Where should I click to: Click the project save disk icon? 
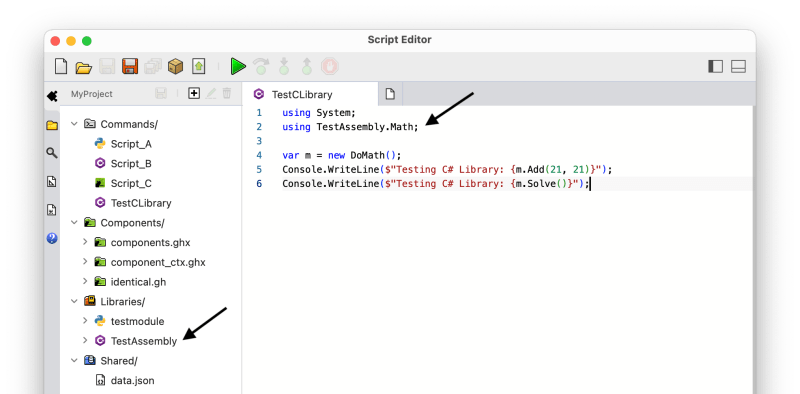coord(161,93)
